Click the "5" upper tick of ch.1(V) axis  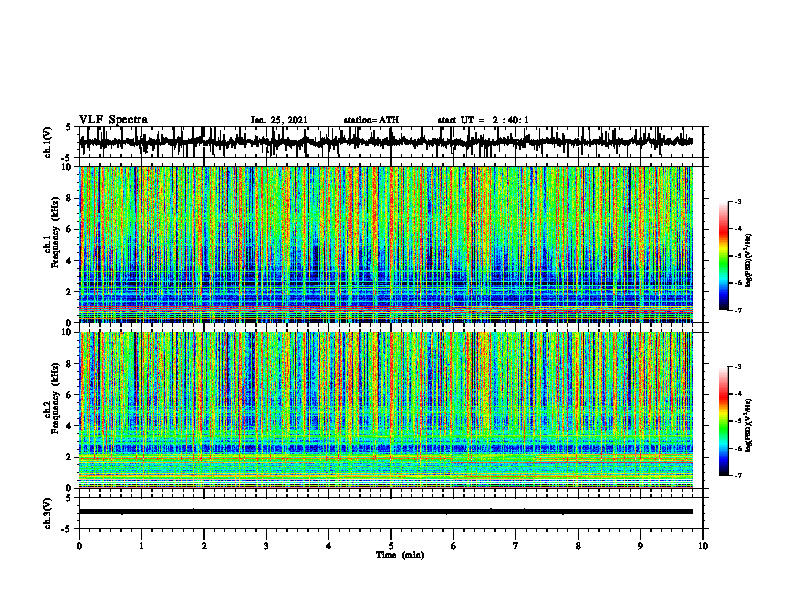(69, 128)
